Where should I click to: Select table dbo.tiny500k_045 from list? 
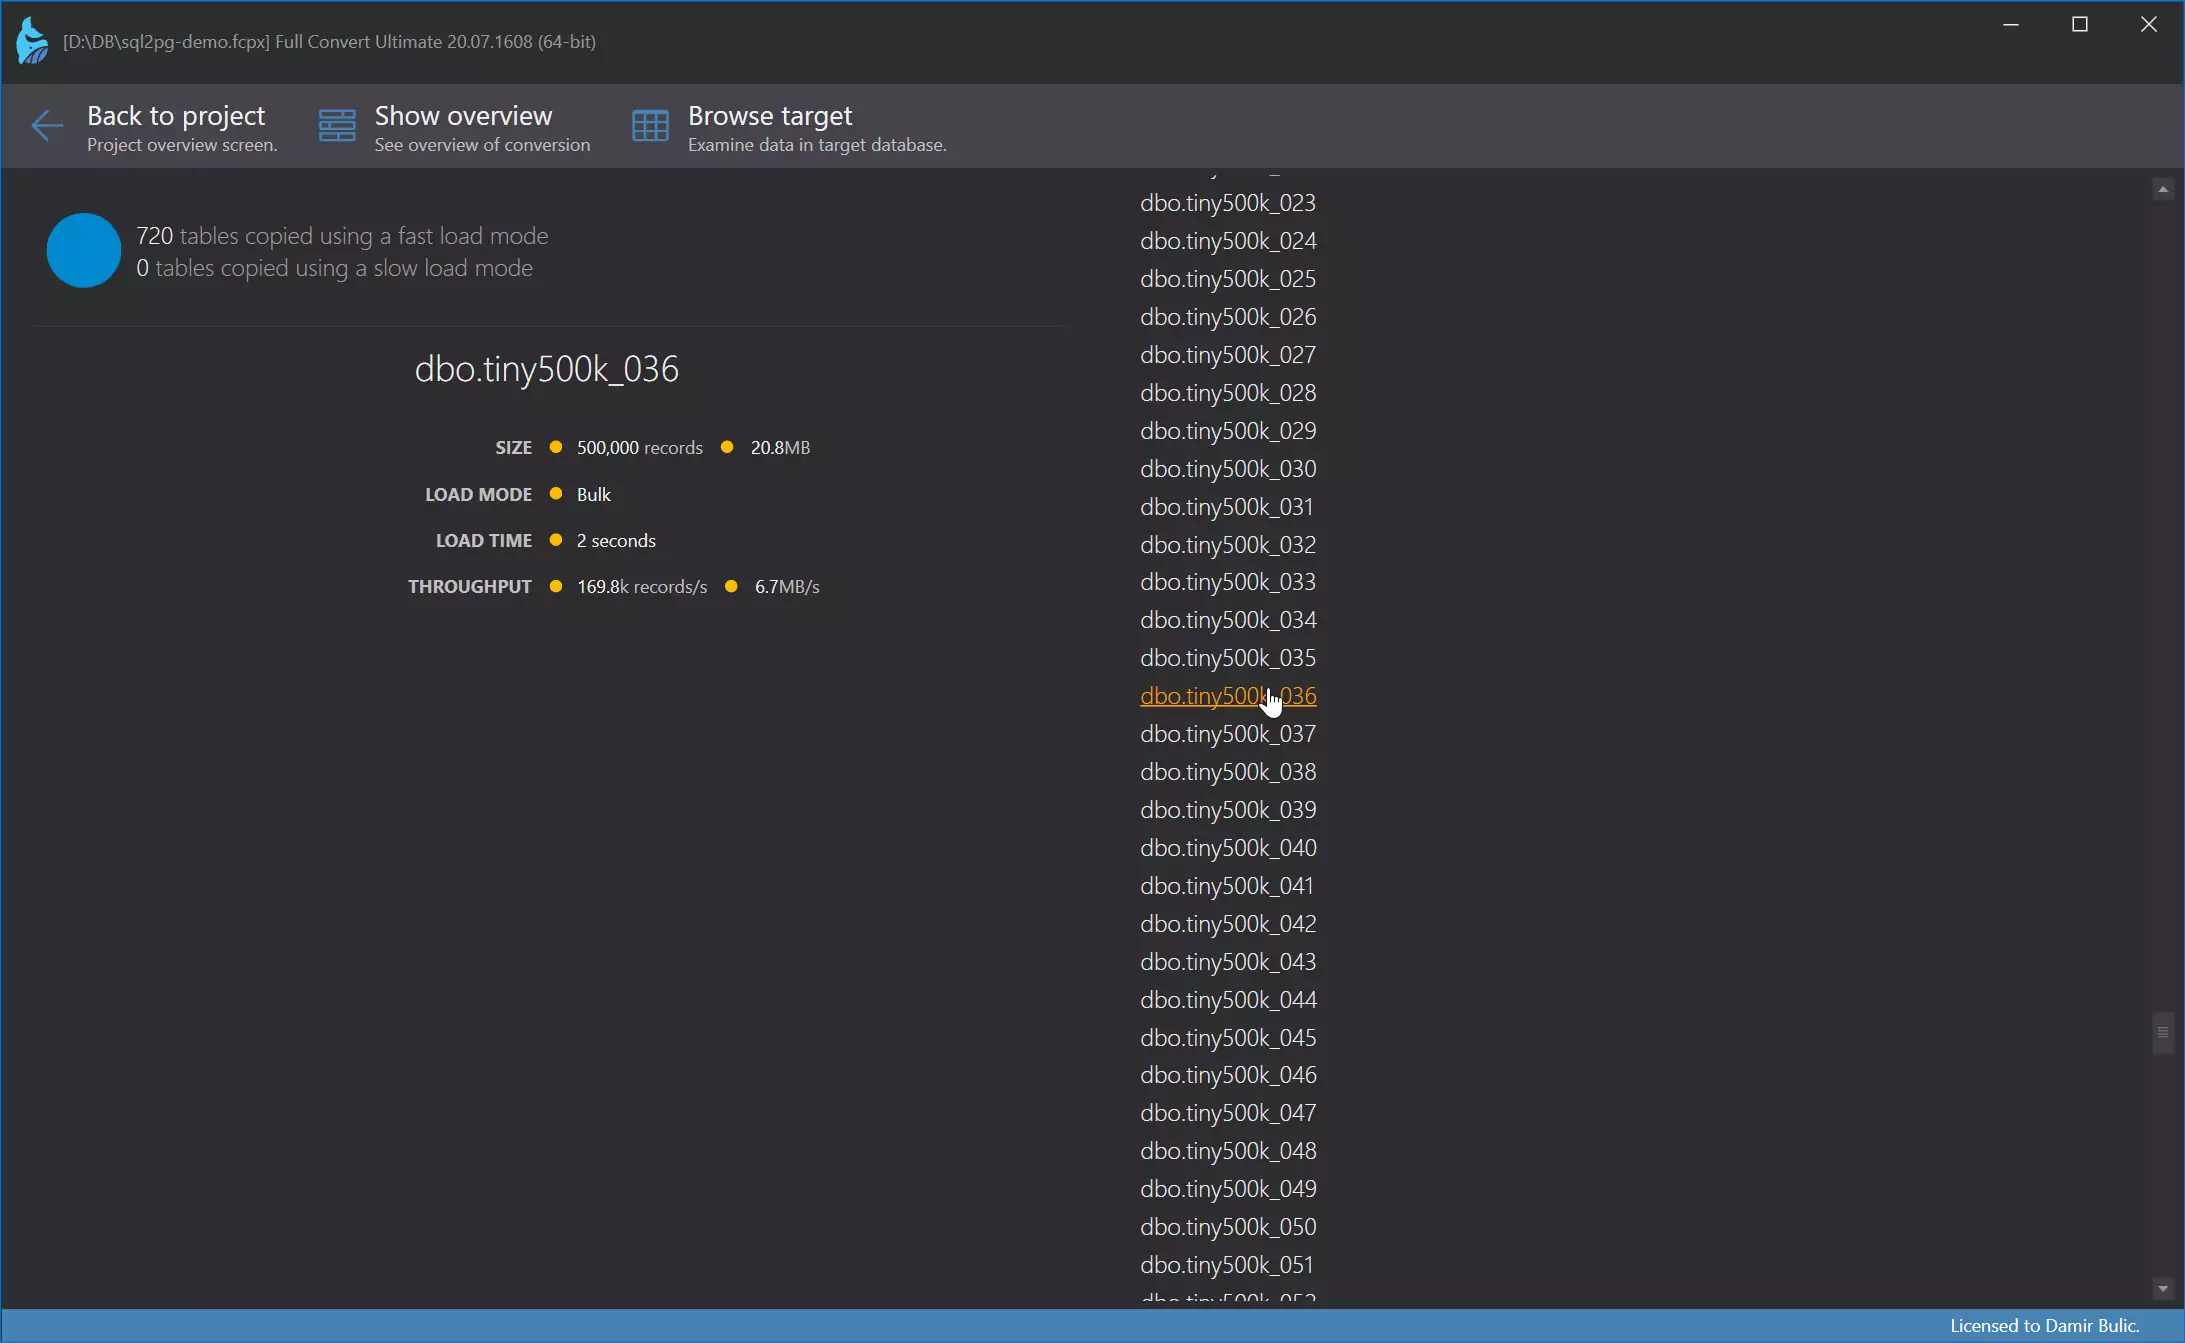(1228, 1036)
